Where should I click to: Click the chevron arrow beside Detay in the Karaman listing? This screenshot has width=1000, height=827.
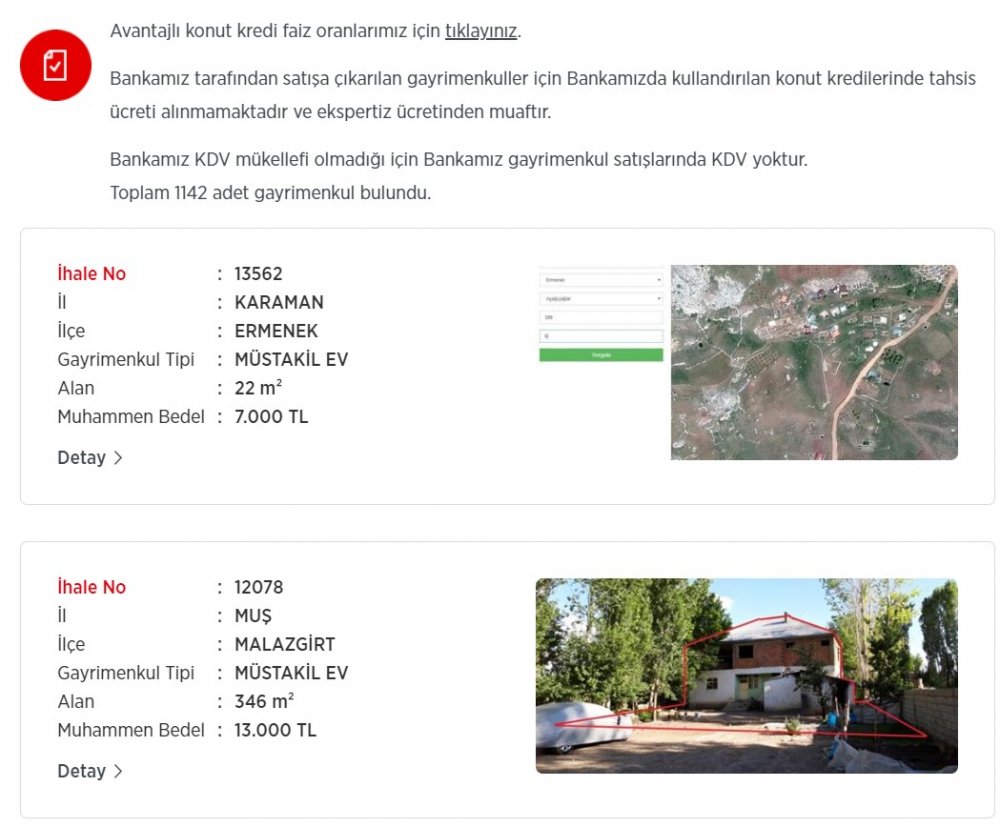118,458
